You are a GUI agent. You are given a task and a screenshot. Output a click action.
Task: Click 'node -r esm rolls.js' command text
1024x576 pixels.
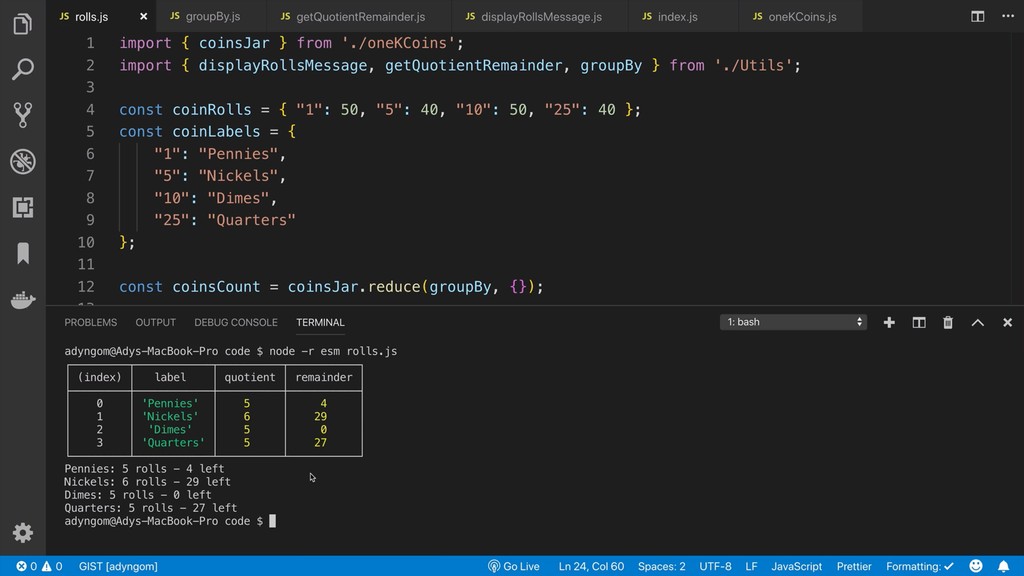tap(333, 351)
